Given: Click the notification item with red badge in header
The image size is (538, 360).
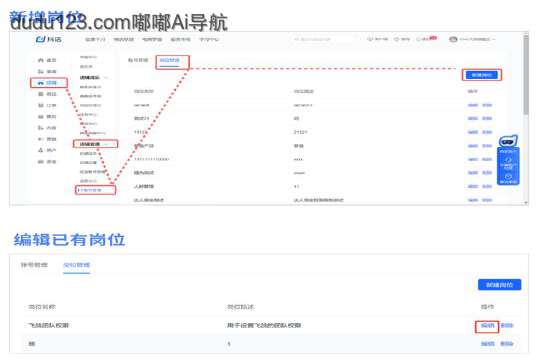Looking at the screenshot, I should point(427,39).
